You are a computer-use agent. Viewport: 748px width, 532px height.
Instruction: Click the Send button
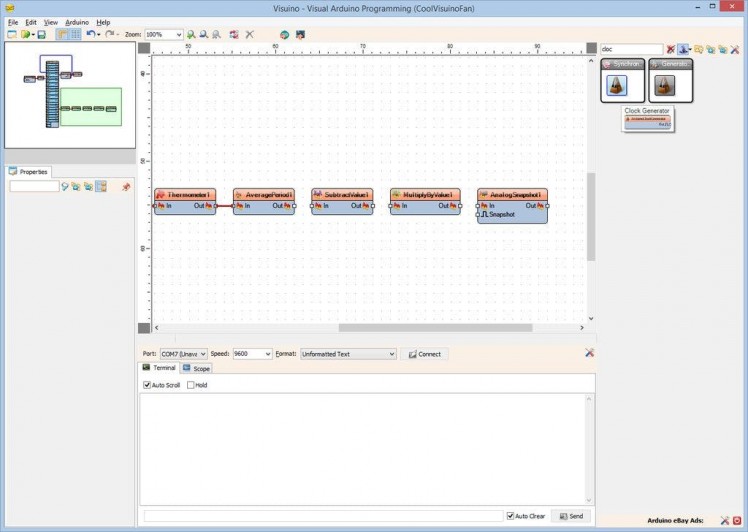[x=570, y=516]
